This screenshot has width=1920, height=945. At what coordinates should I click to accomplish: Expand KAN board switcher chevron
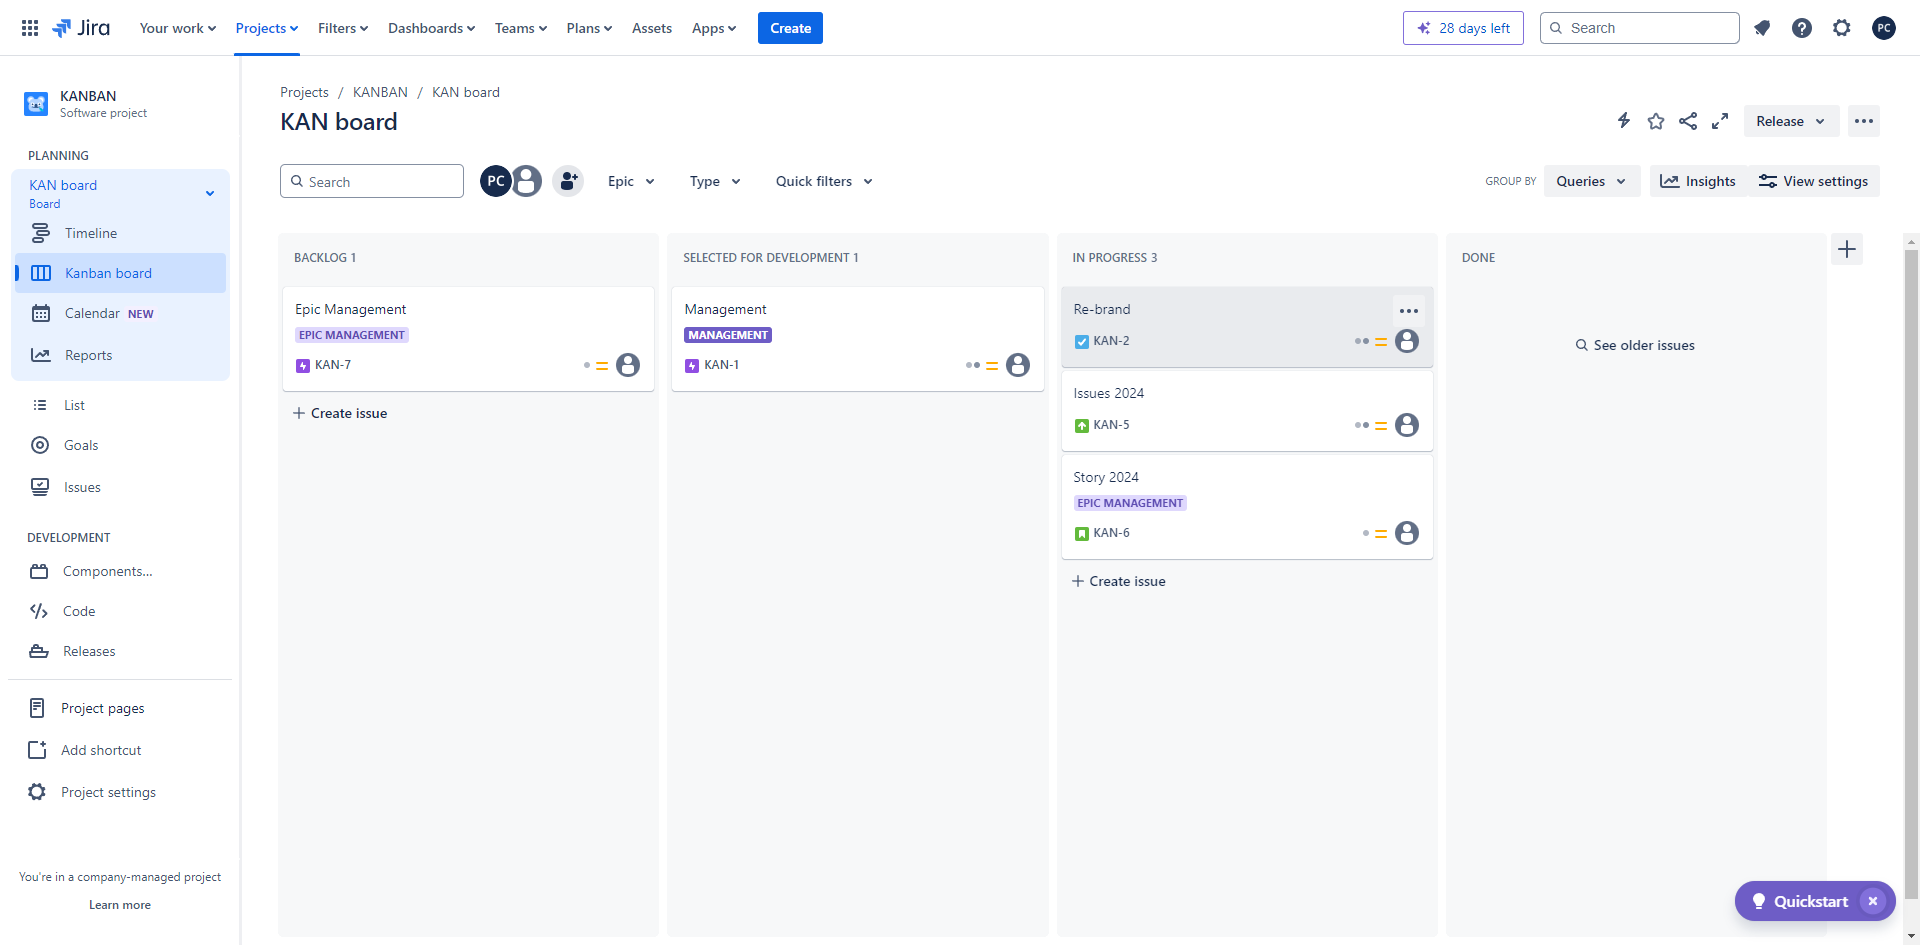pos(210,193)
